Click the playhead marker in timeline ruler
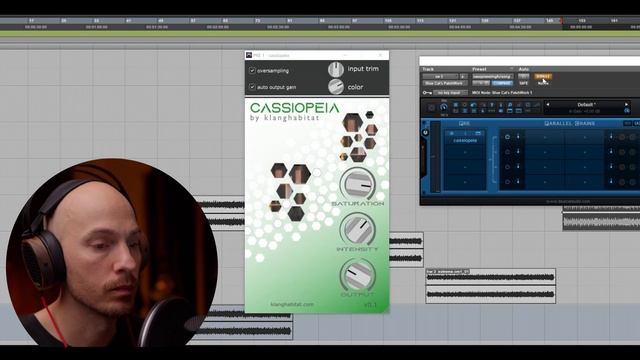Screen dimensions: 640x360 coord(562,20)
